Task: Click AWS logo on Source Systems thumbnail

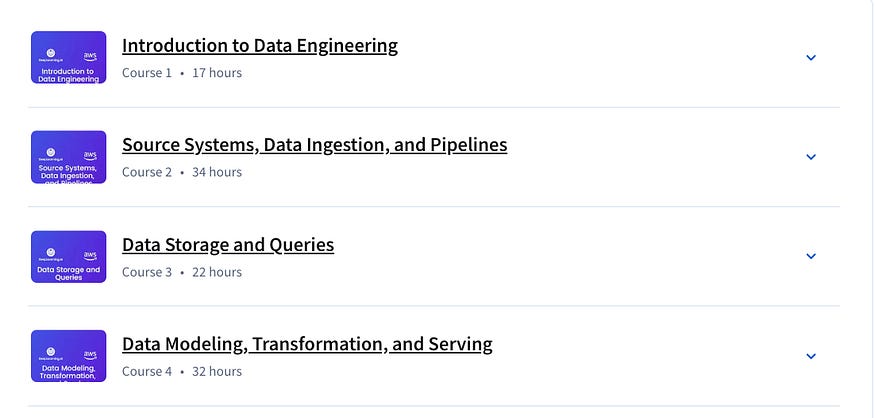Action: coord(90,155)
